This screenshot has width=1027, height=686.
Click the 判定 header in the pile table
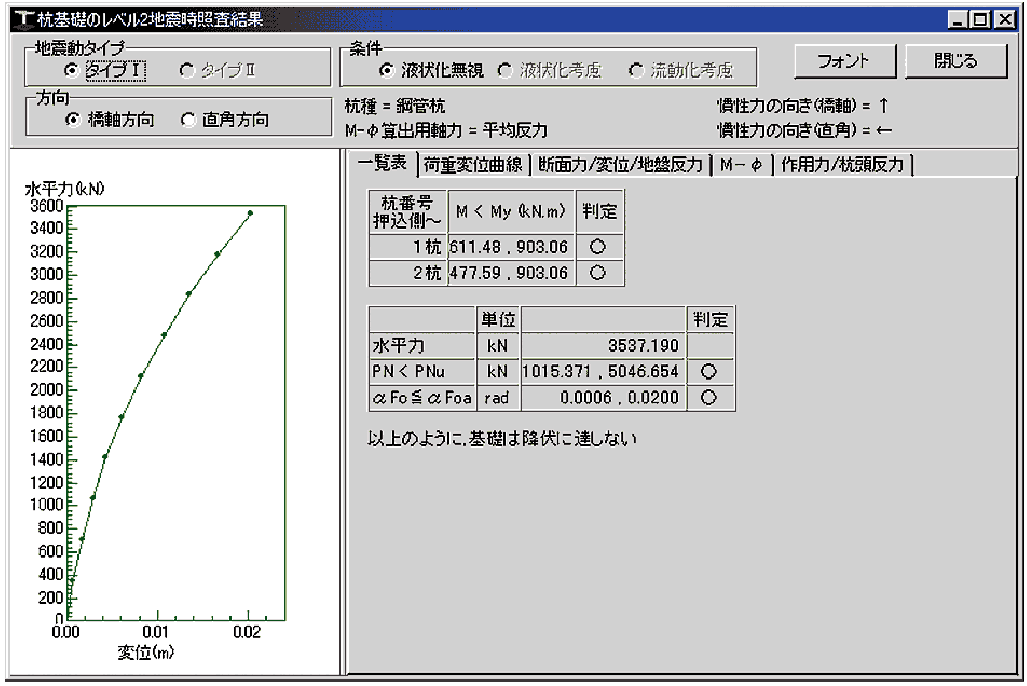point(600,212)
